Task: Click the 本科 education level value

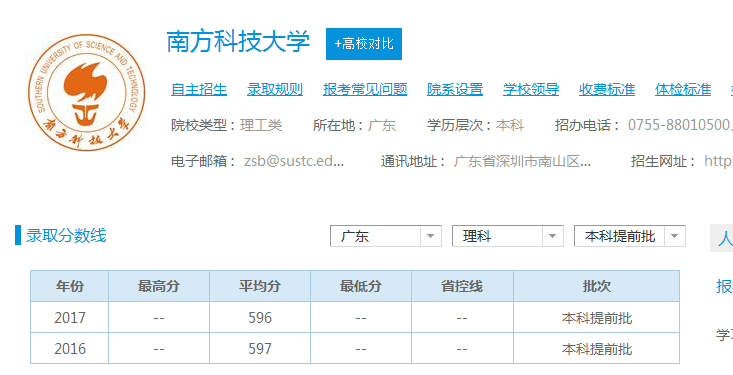Action: [510, 125]
